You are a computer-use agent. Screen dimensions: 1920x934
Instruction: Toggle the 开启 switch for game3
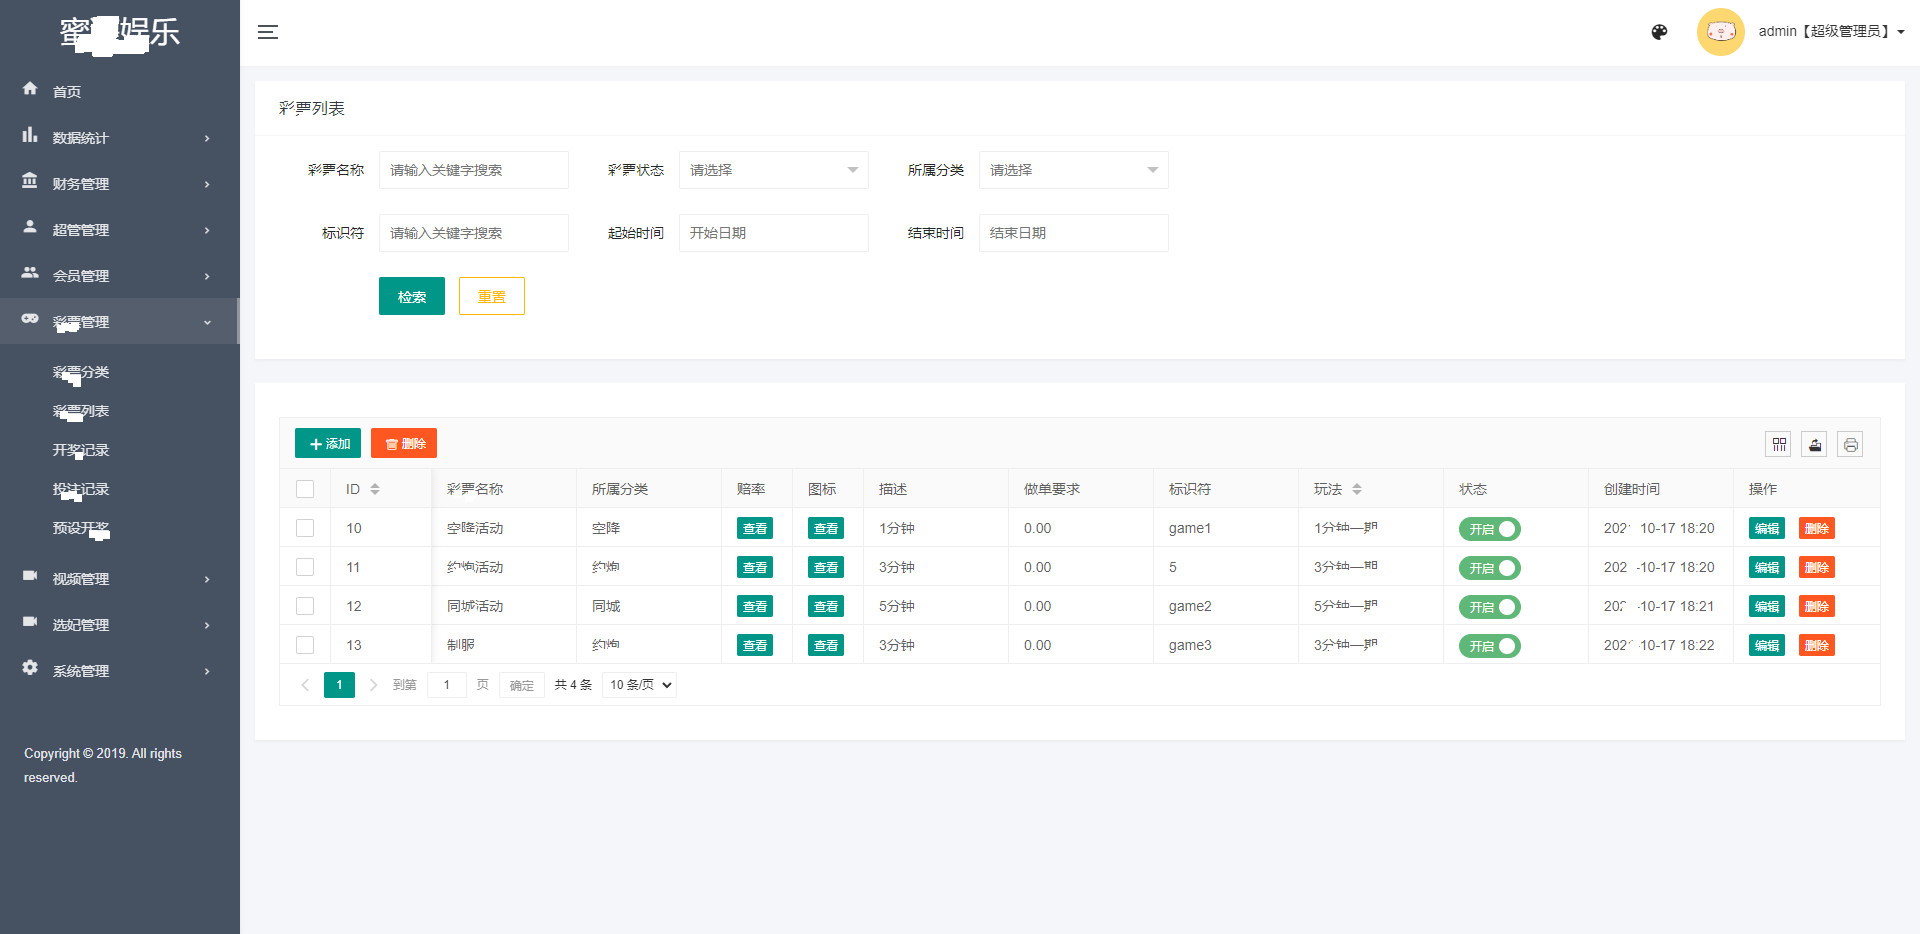[x=1490, y=646]
